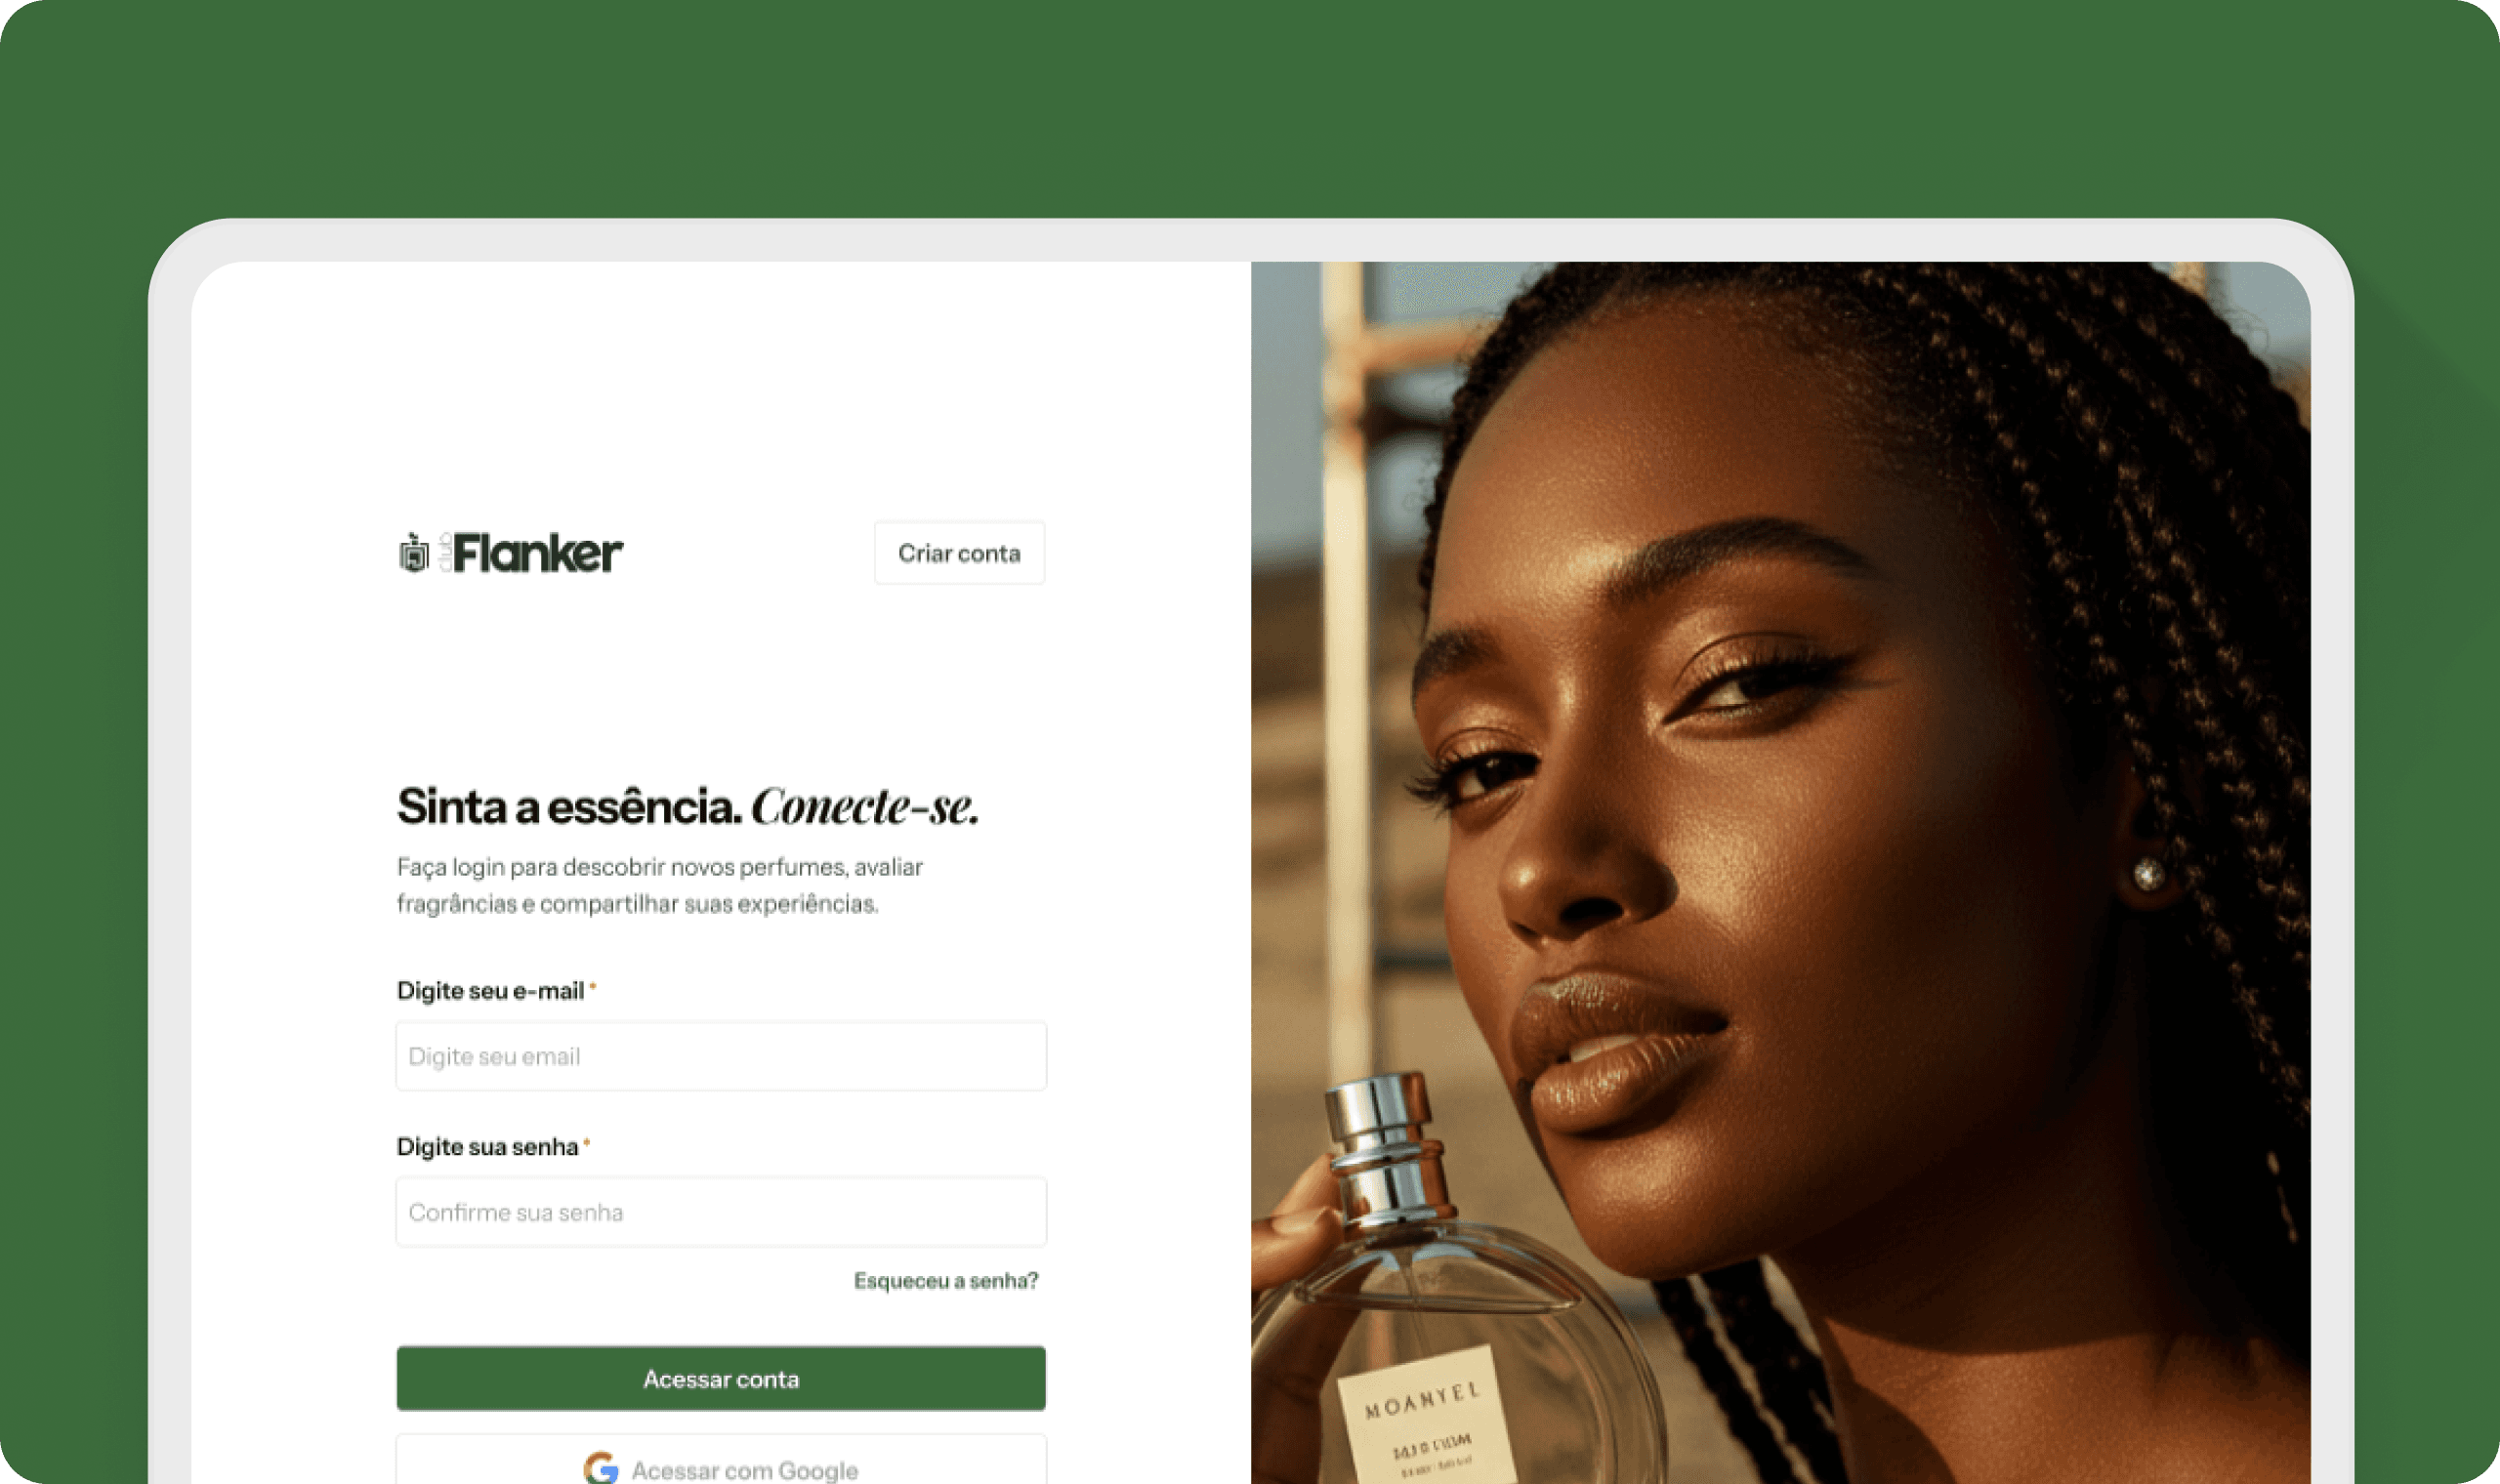This screenshot has width=2500, height=1484.
Task: Click the asterisk beside the e-mail label
Action: 592,987
